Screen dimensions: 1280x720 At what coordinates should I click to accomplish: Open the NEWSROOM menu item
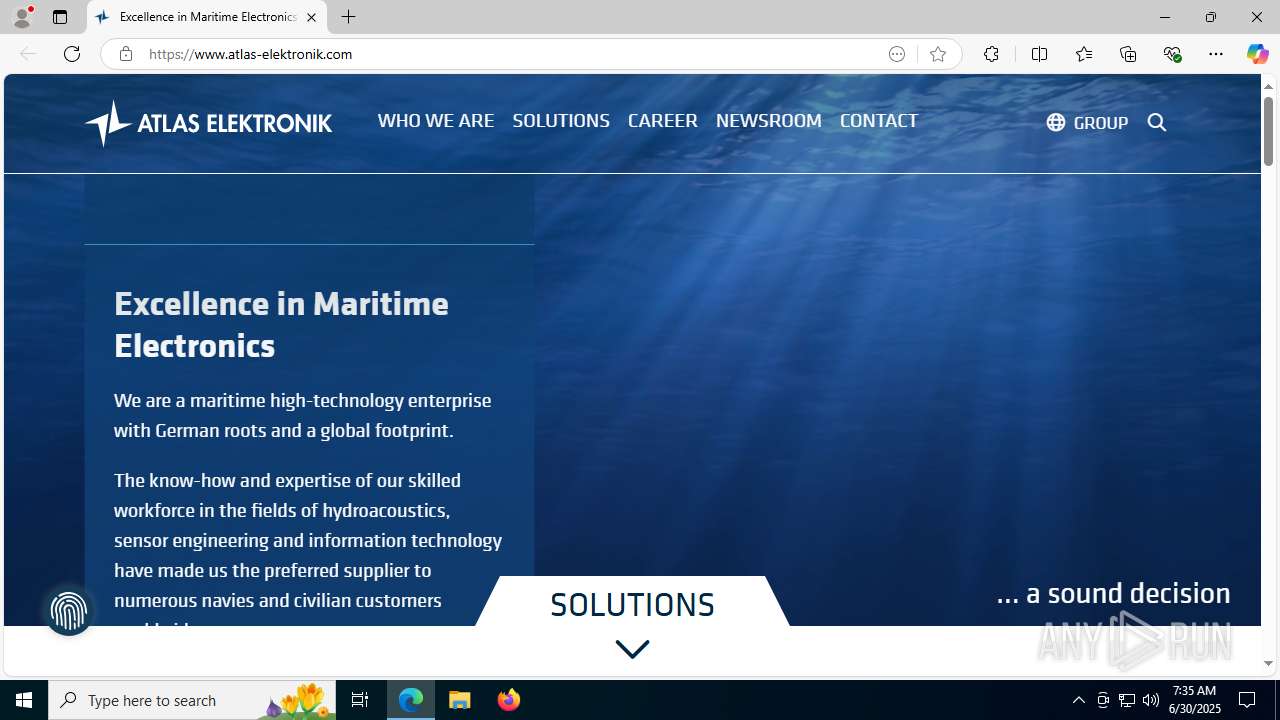[769, 120]
